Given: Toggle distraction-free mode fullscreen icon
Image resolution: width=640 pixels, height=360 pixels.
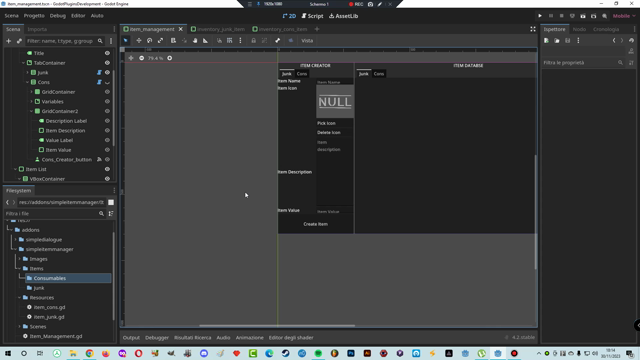Looking at the screenshot, I should point(533,29).
